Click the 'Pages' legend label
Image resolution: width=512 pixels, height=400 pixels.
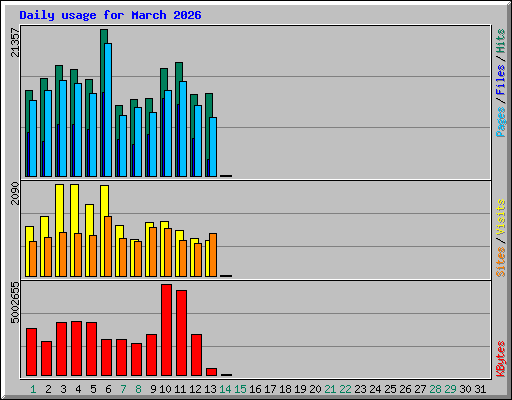click(x=501, y=122)
